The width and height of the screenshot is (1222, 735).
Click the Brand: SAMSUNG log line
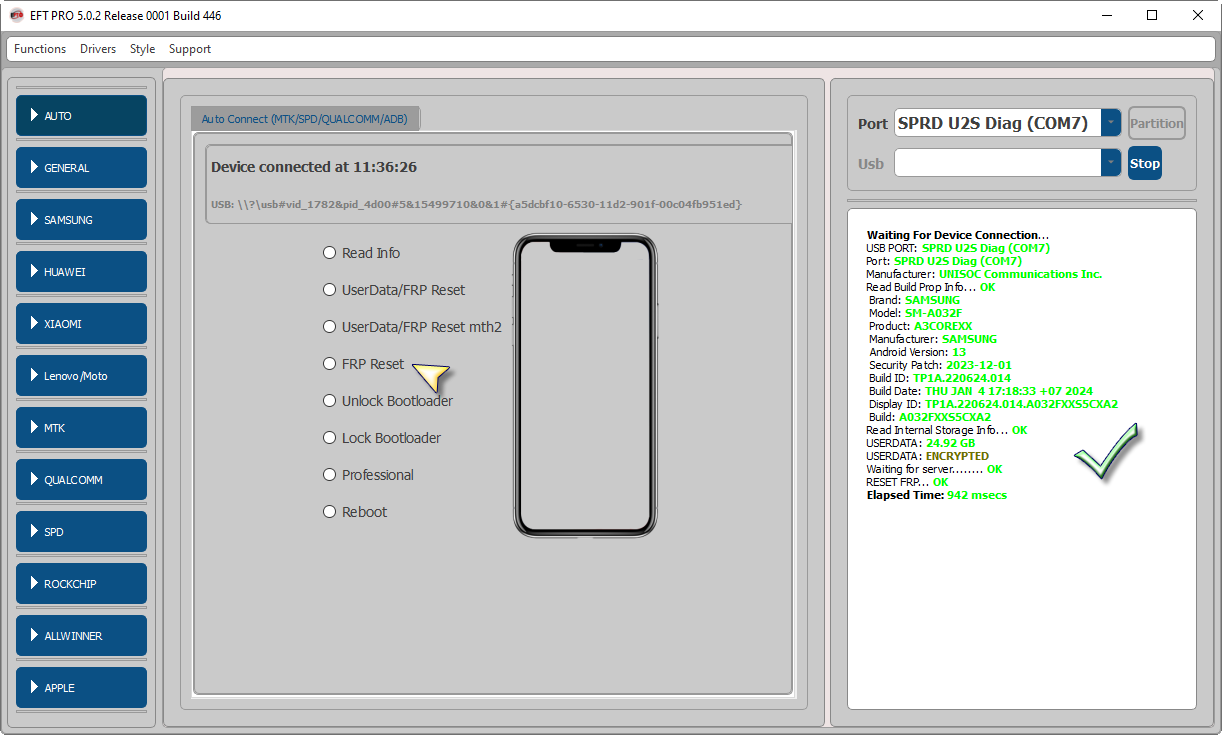pos(914,300)
